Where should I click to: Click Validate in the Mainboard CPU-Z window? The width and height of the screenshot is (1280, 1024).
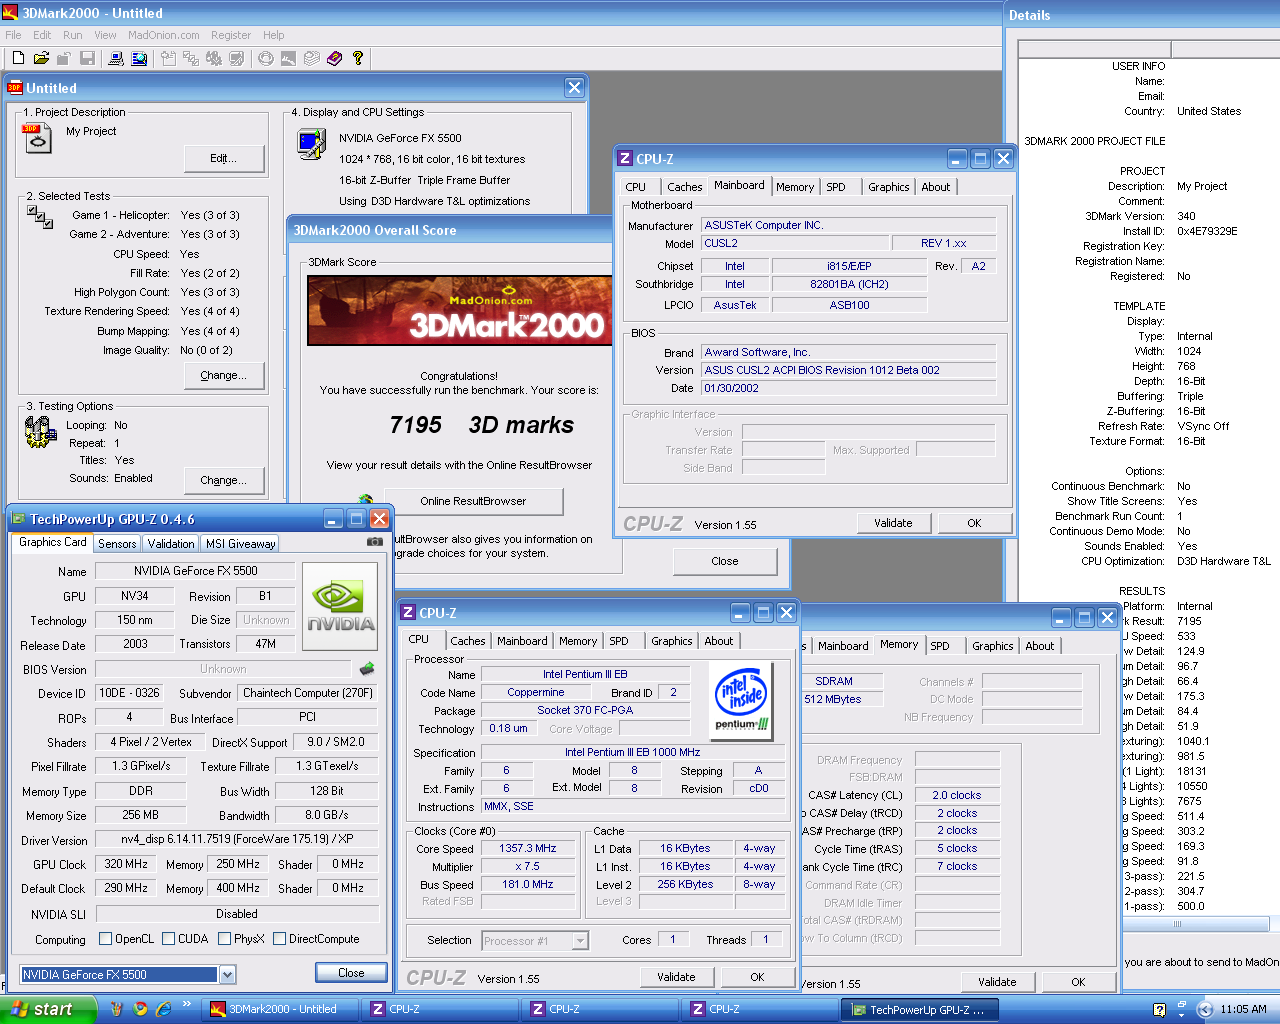[893, 523]
